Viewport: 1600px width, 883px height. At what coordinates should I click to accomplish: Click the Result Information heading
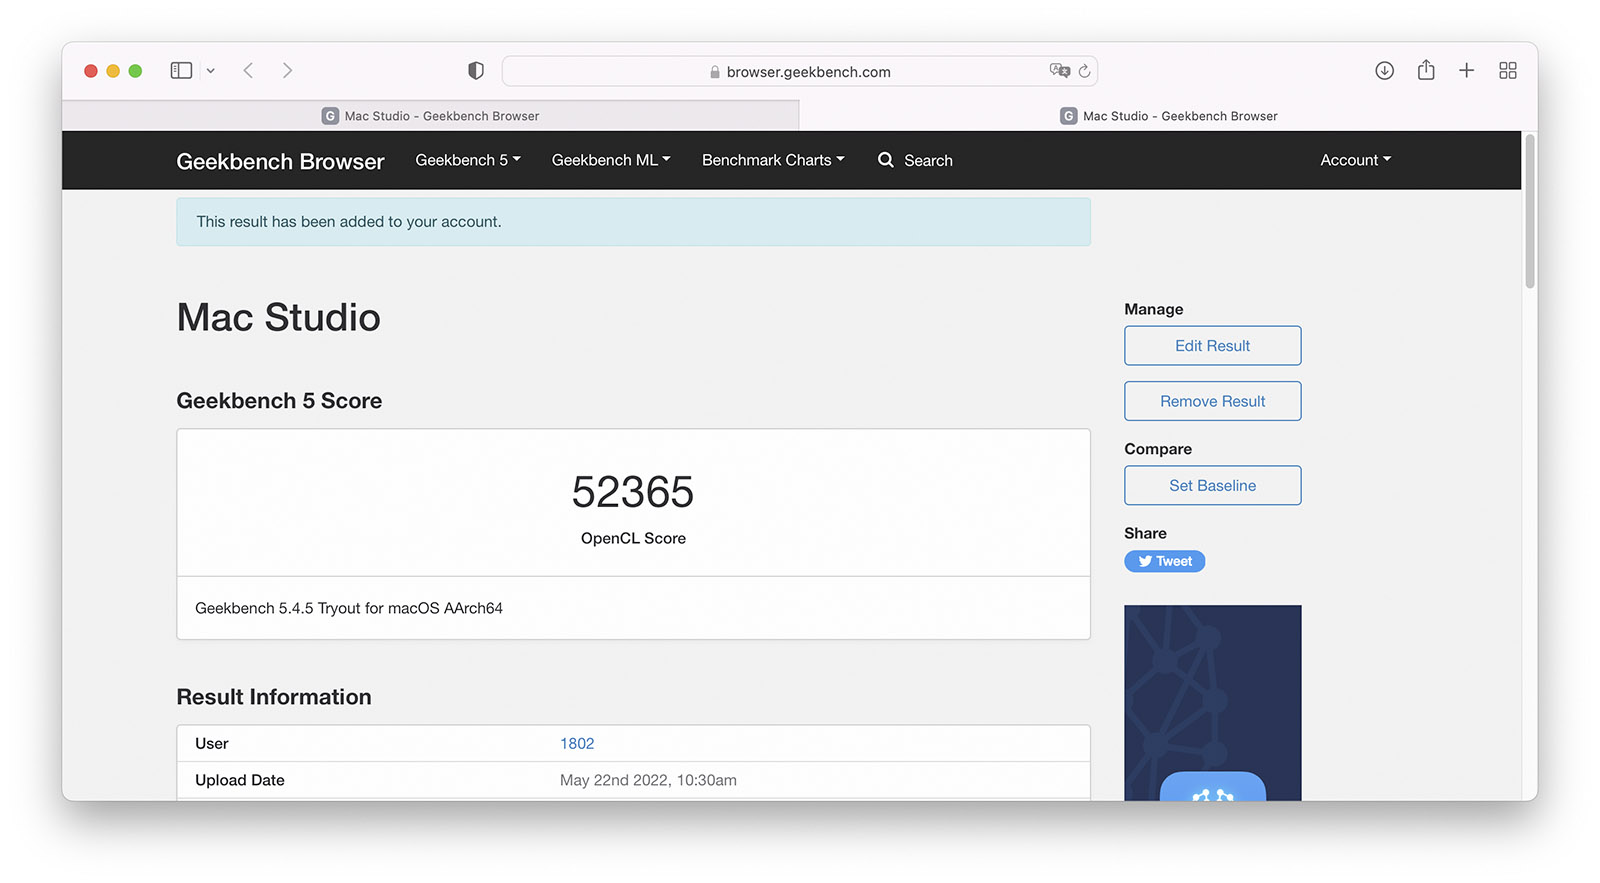point(274,697)
